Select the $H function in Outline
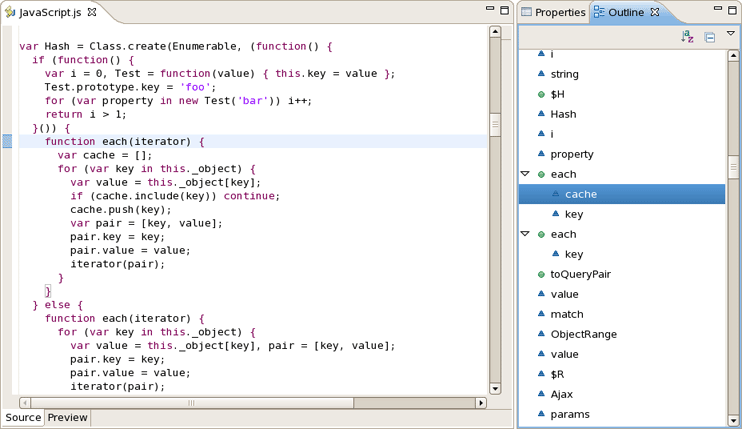Image resolution: width=742 pixels, height=429 pixels. pyautogui.click(x=557, y=94)
